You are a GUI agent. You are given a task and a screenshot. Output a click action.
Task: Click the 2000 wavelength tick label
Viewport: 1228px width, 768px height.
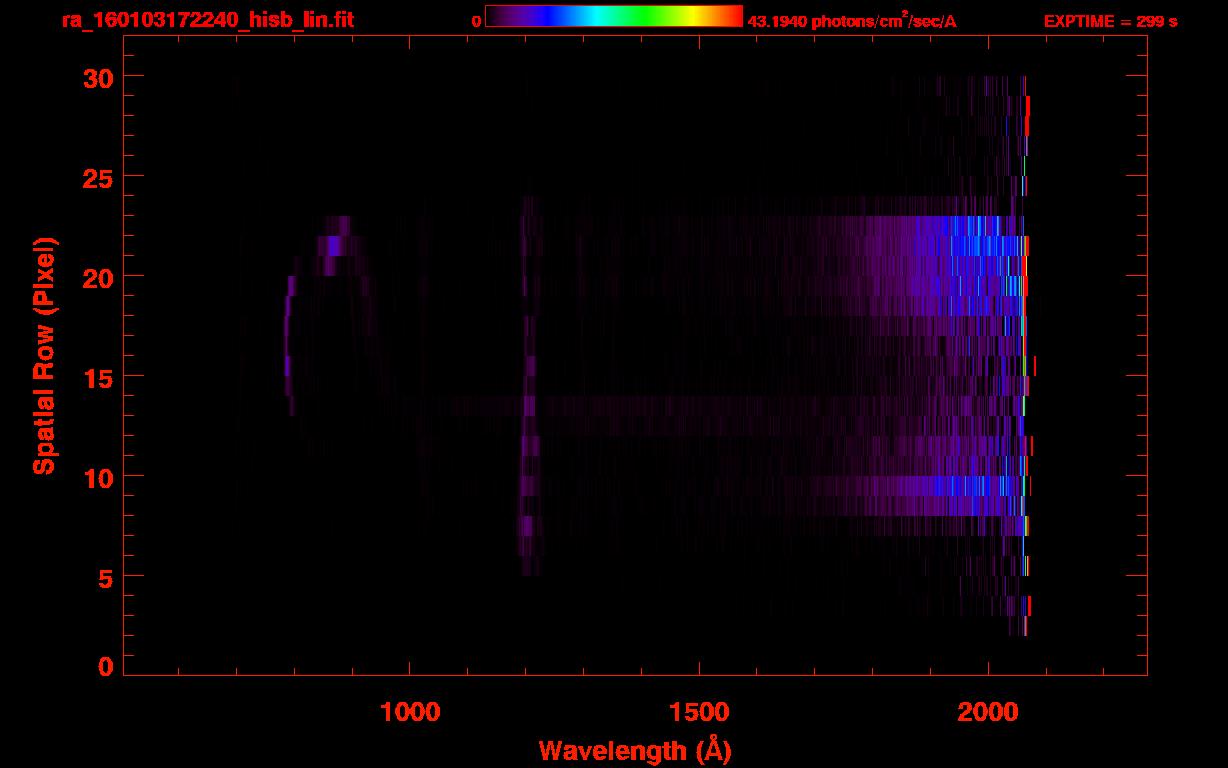(987, 712)
